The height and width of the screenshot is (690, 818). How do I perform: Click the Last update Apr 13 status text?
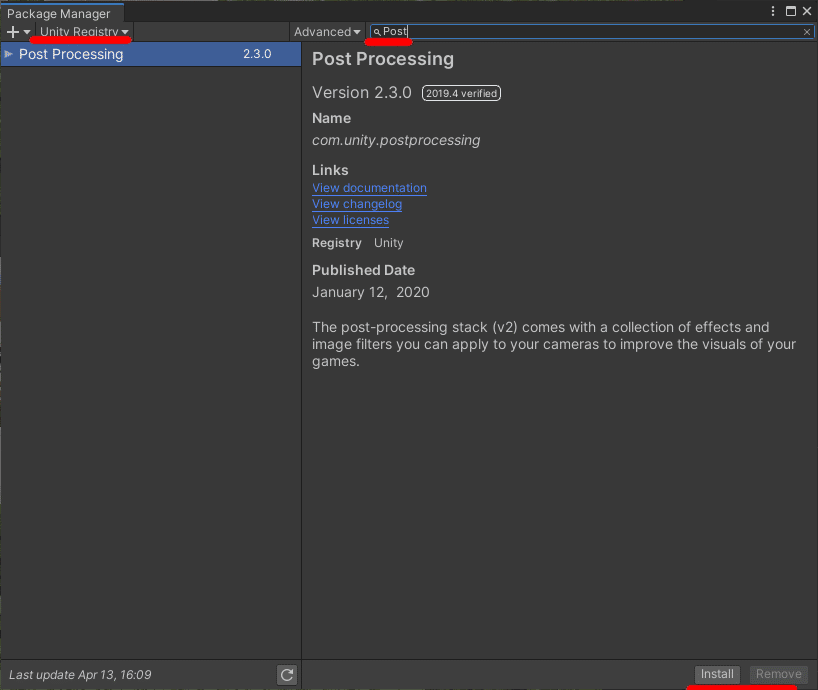80,675
